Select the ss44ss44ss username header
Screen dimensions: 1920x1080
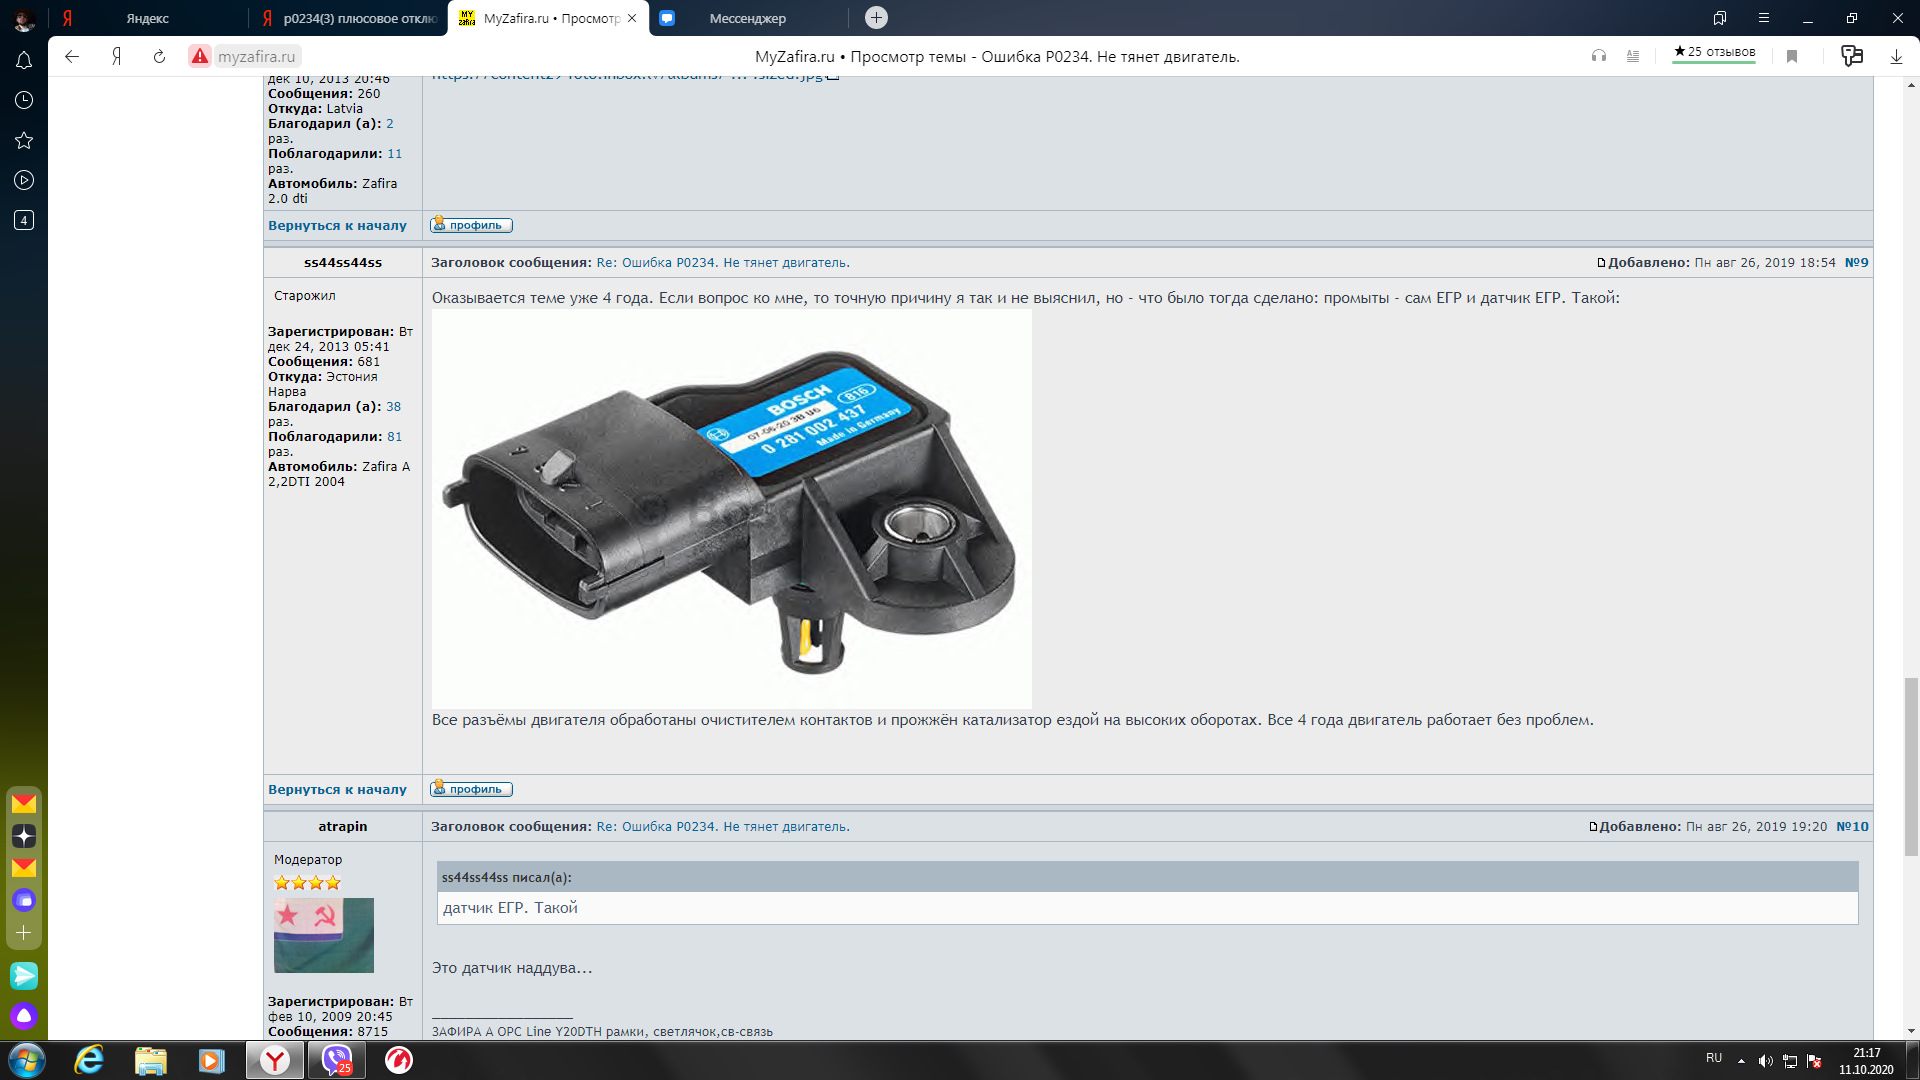[x=342, y=263]
